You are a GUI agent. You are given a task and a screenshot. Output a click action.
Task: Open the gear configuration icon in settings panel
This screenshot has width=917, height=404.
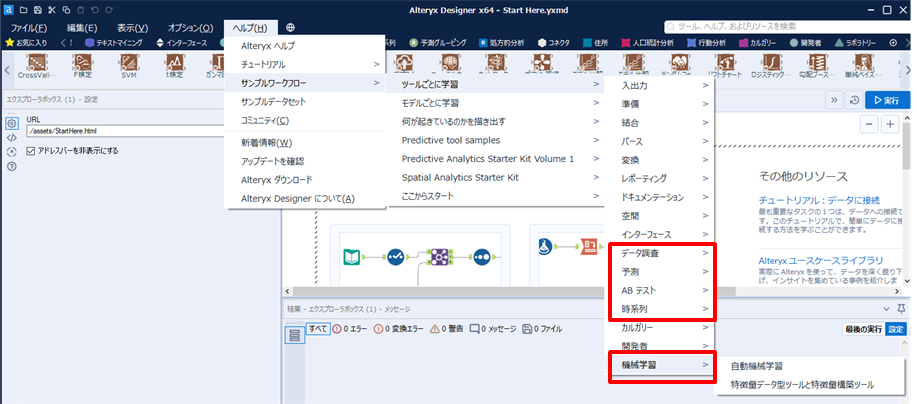tap(11, 123)
